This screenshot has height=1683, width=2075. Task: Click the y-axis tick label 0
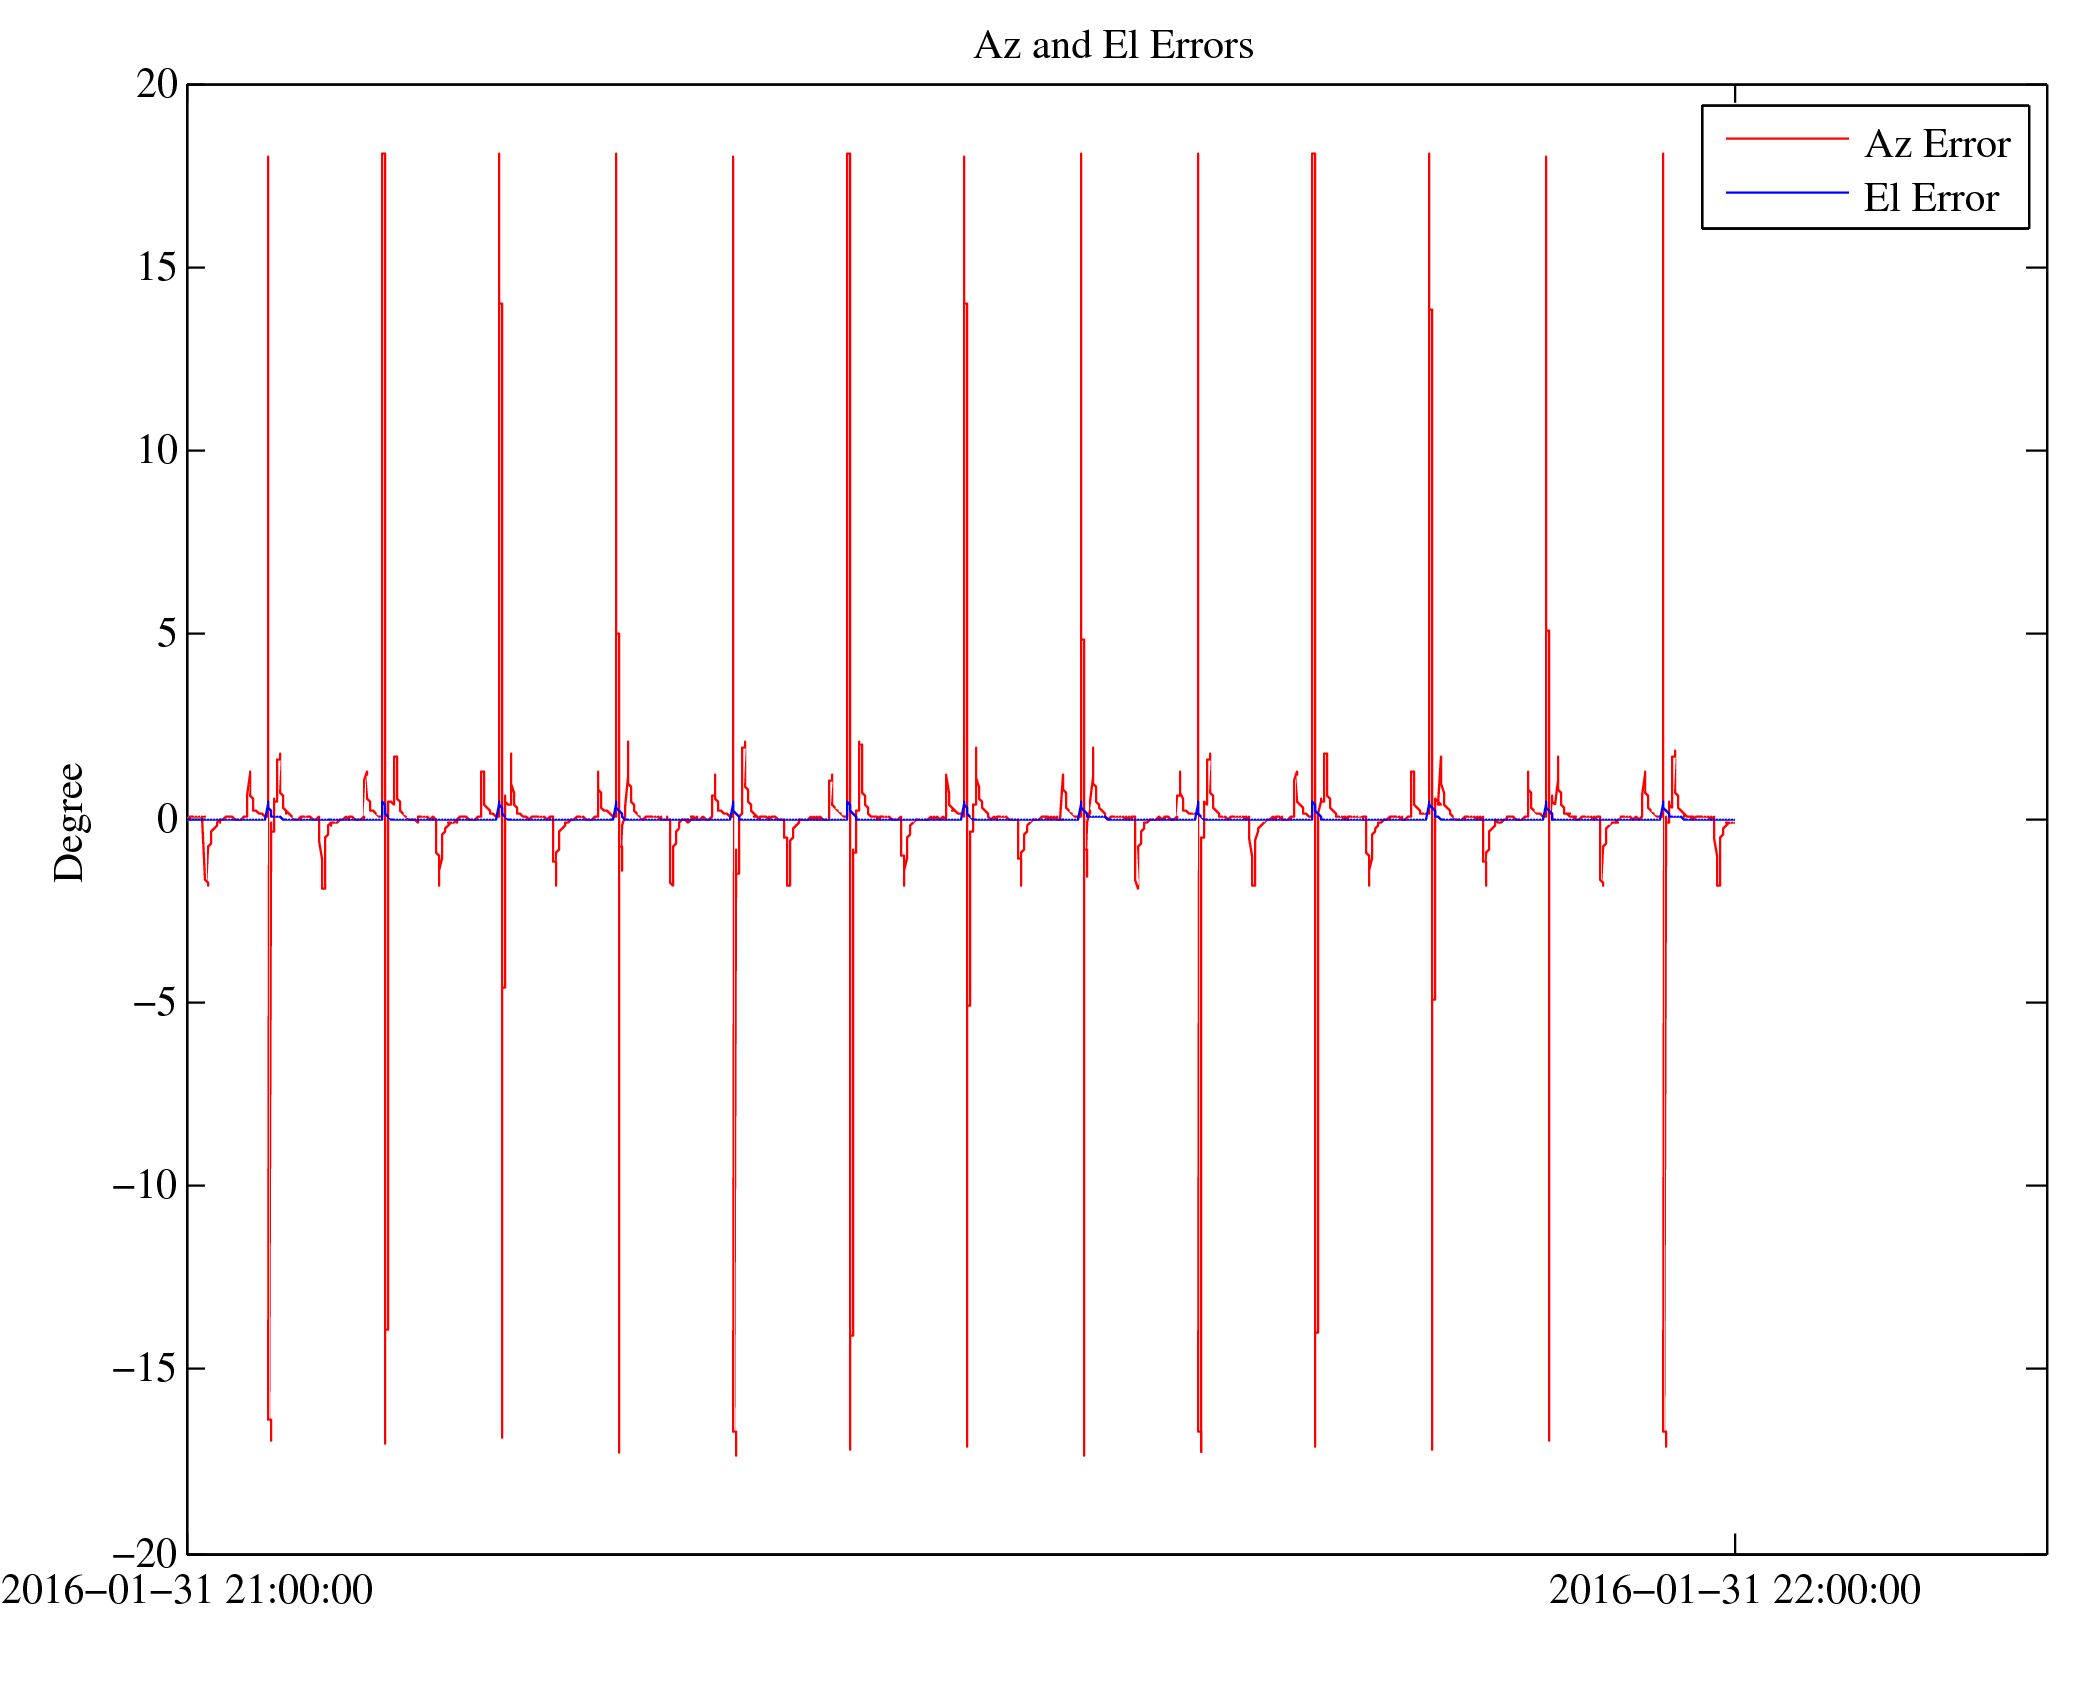pyautogui.click(x=167, y=820)
